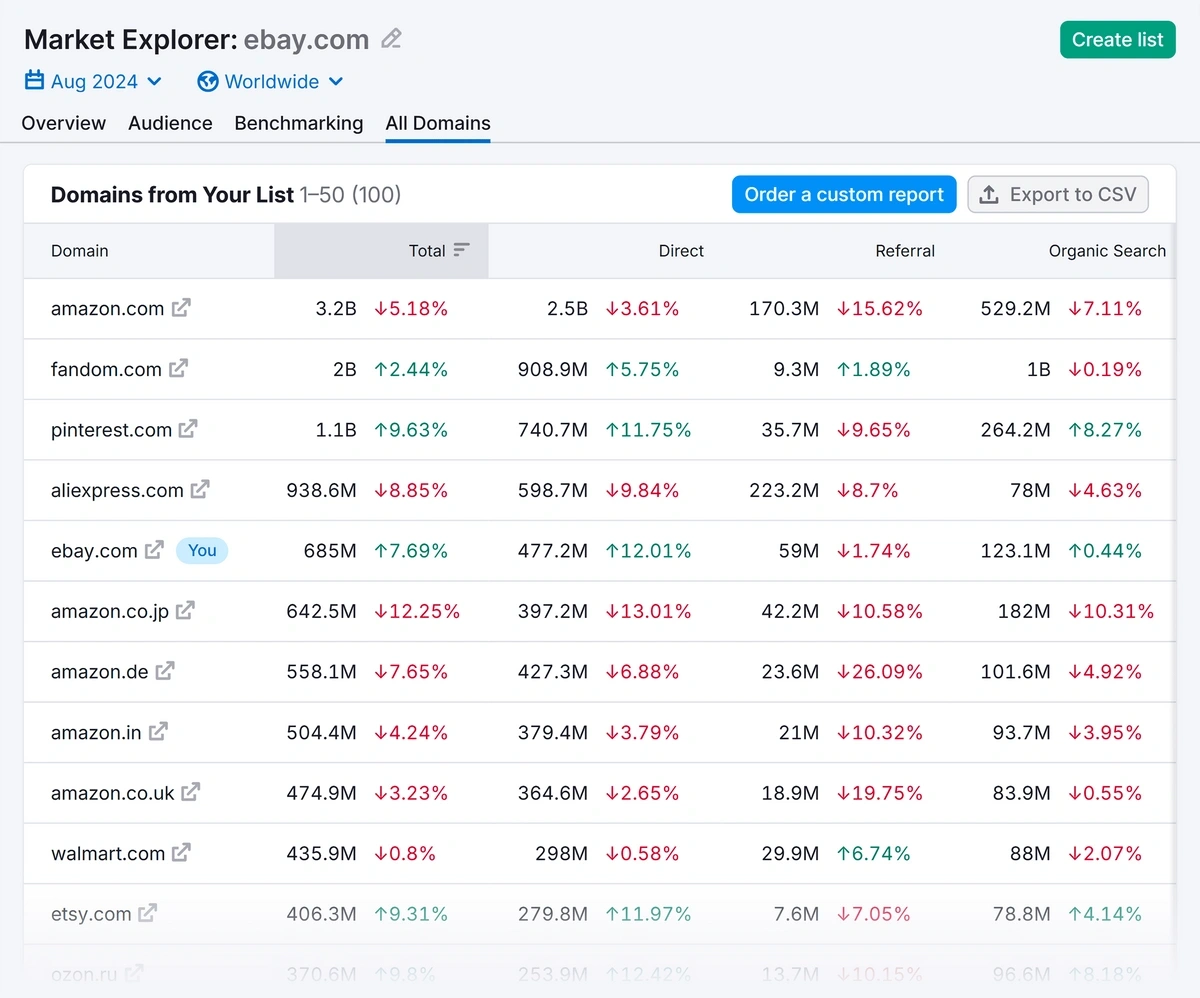Click the 3.2B total value for amazon.com
The image size is (1200, 998).
(x=336, y=309)
